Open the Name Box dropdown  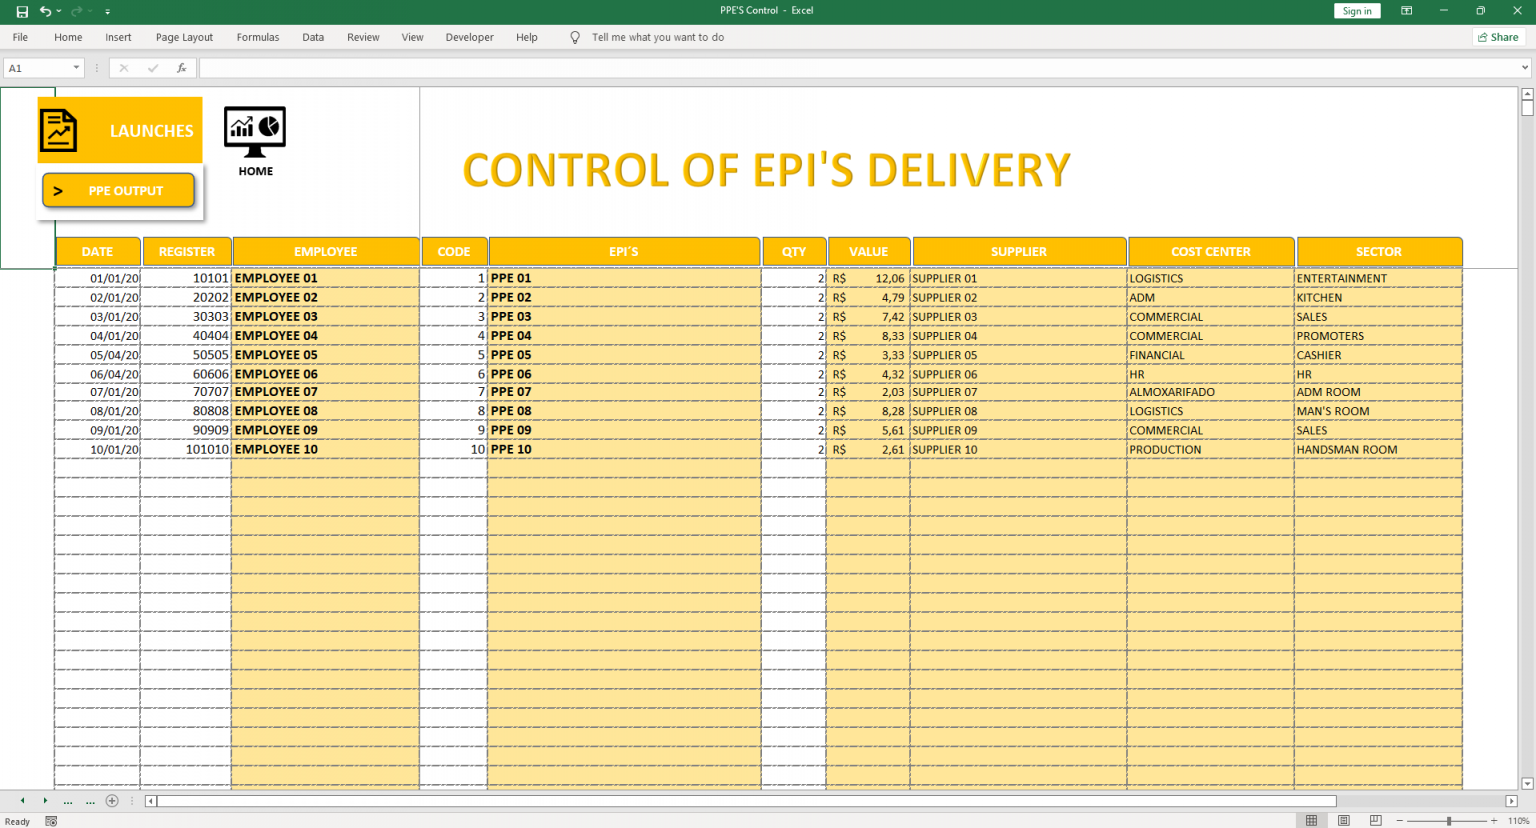(x=77, y=67)
